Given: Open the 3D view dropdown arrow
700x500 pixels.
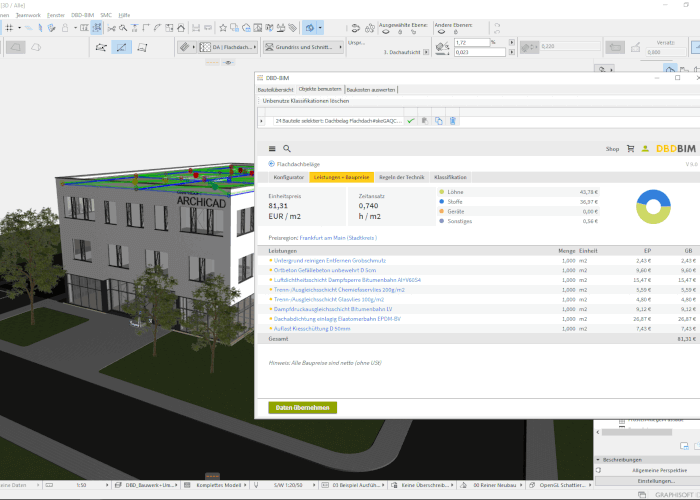Looking at the screenshot, I should 320,28.
